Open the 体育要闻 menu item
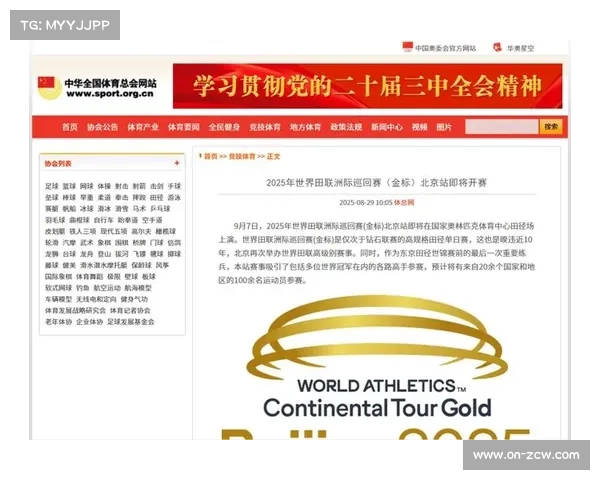600x480 pixels. point(183,127)
